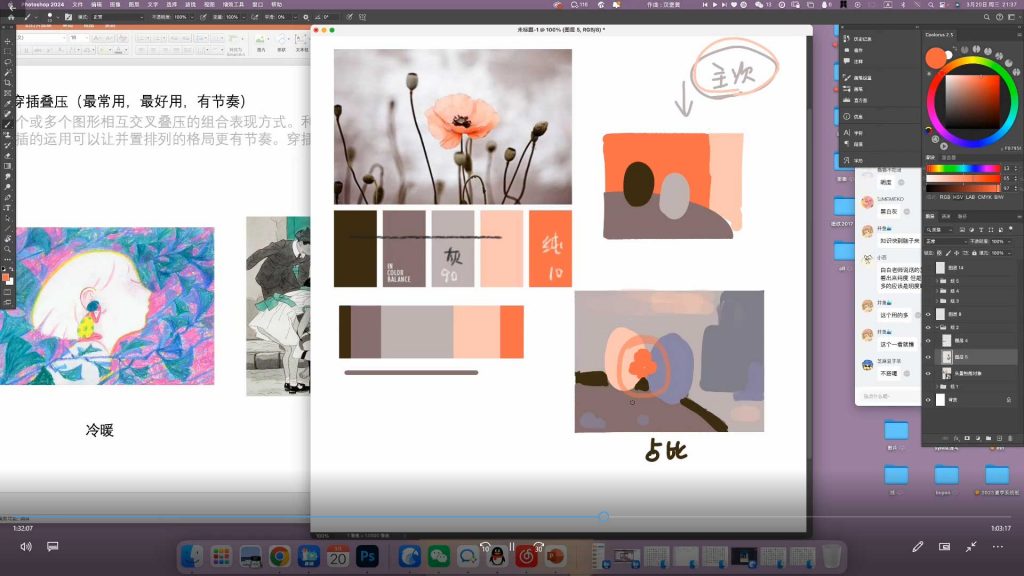Open WeChat from the macOS dock
Image resolution: width=1024 pixels, height=576 pixels.
(439, 554)
